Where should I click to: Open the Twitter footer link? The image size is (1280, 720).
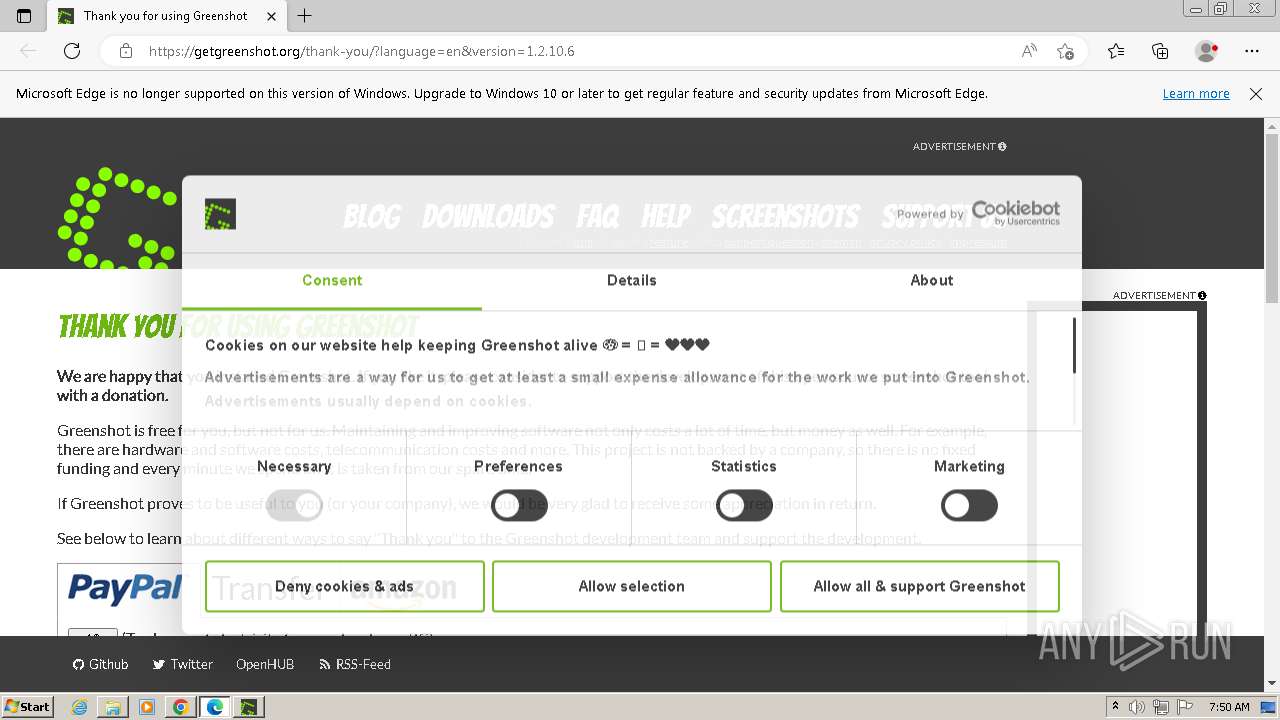(183, 664)
